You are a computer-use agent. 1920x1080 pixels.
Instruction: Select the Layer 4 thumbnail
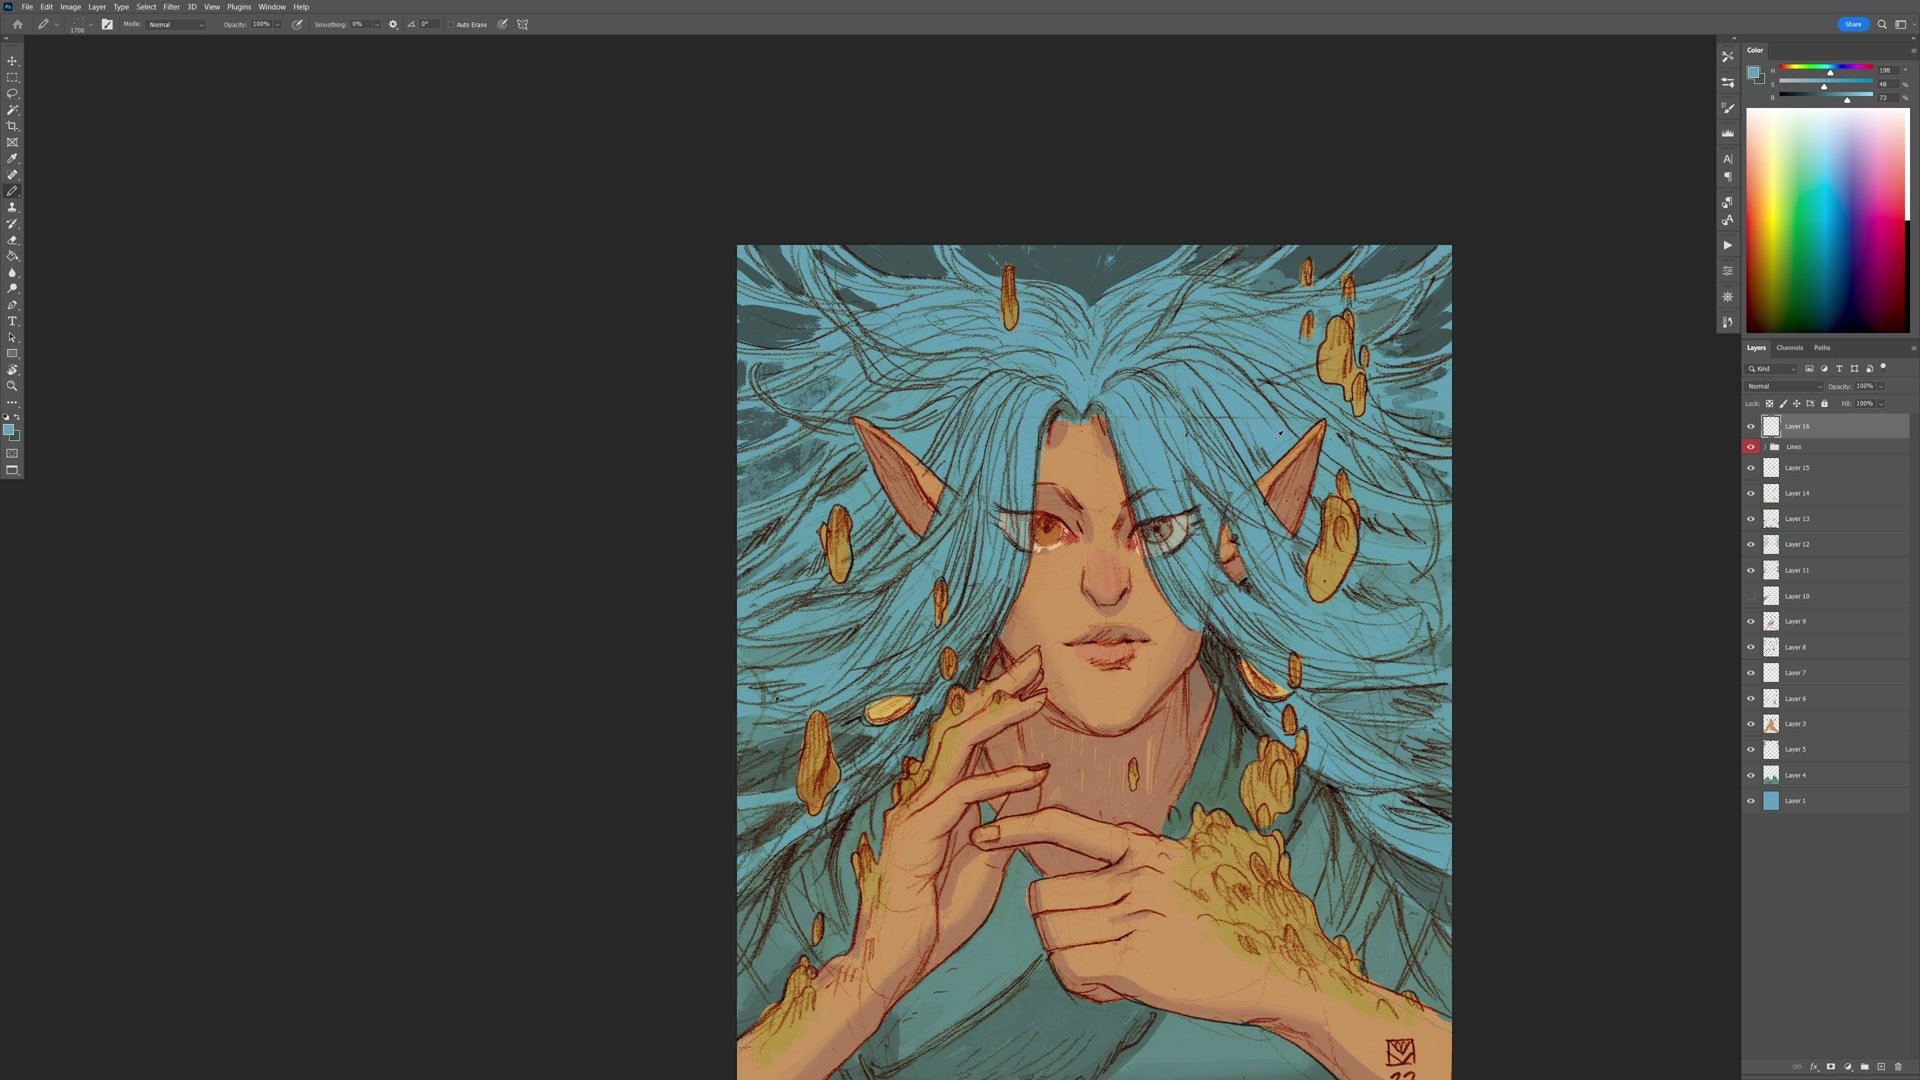coord(1771,775)
